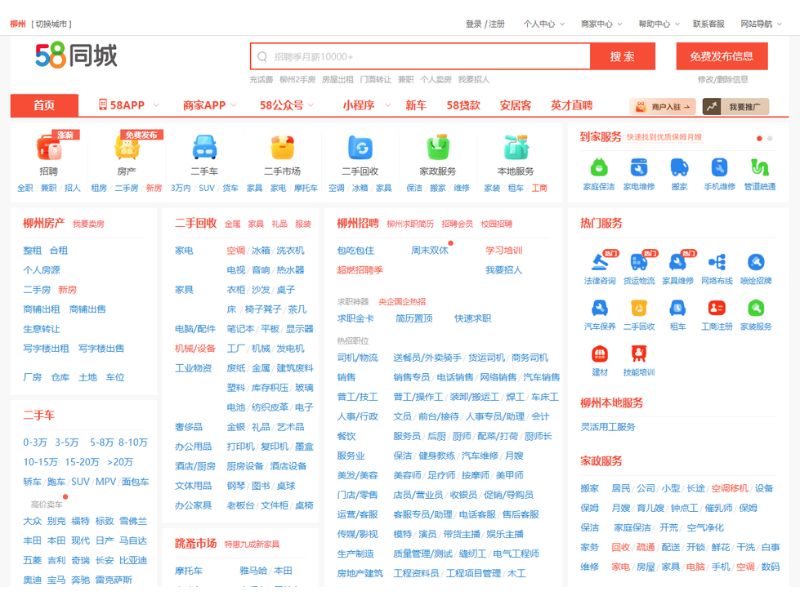
Task: Open the 家政服务 housekeeping category icon
Action: [x=438, y=147]
